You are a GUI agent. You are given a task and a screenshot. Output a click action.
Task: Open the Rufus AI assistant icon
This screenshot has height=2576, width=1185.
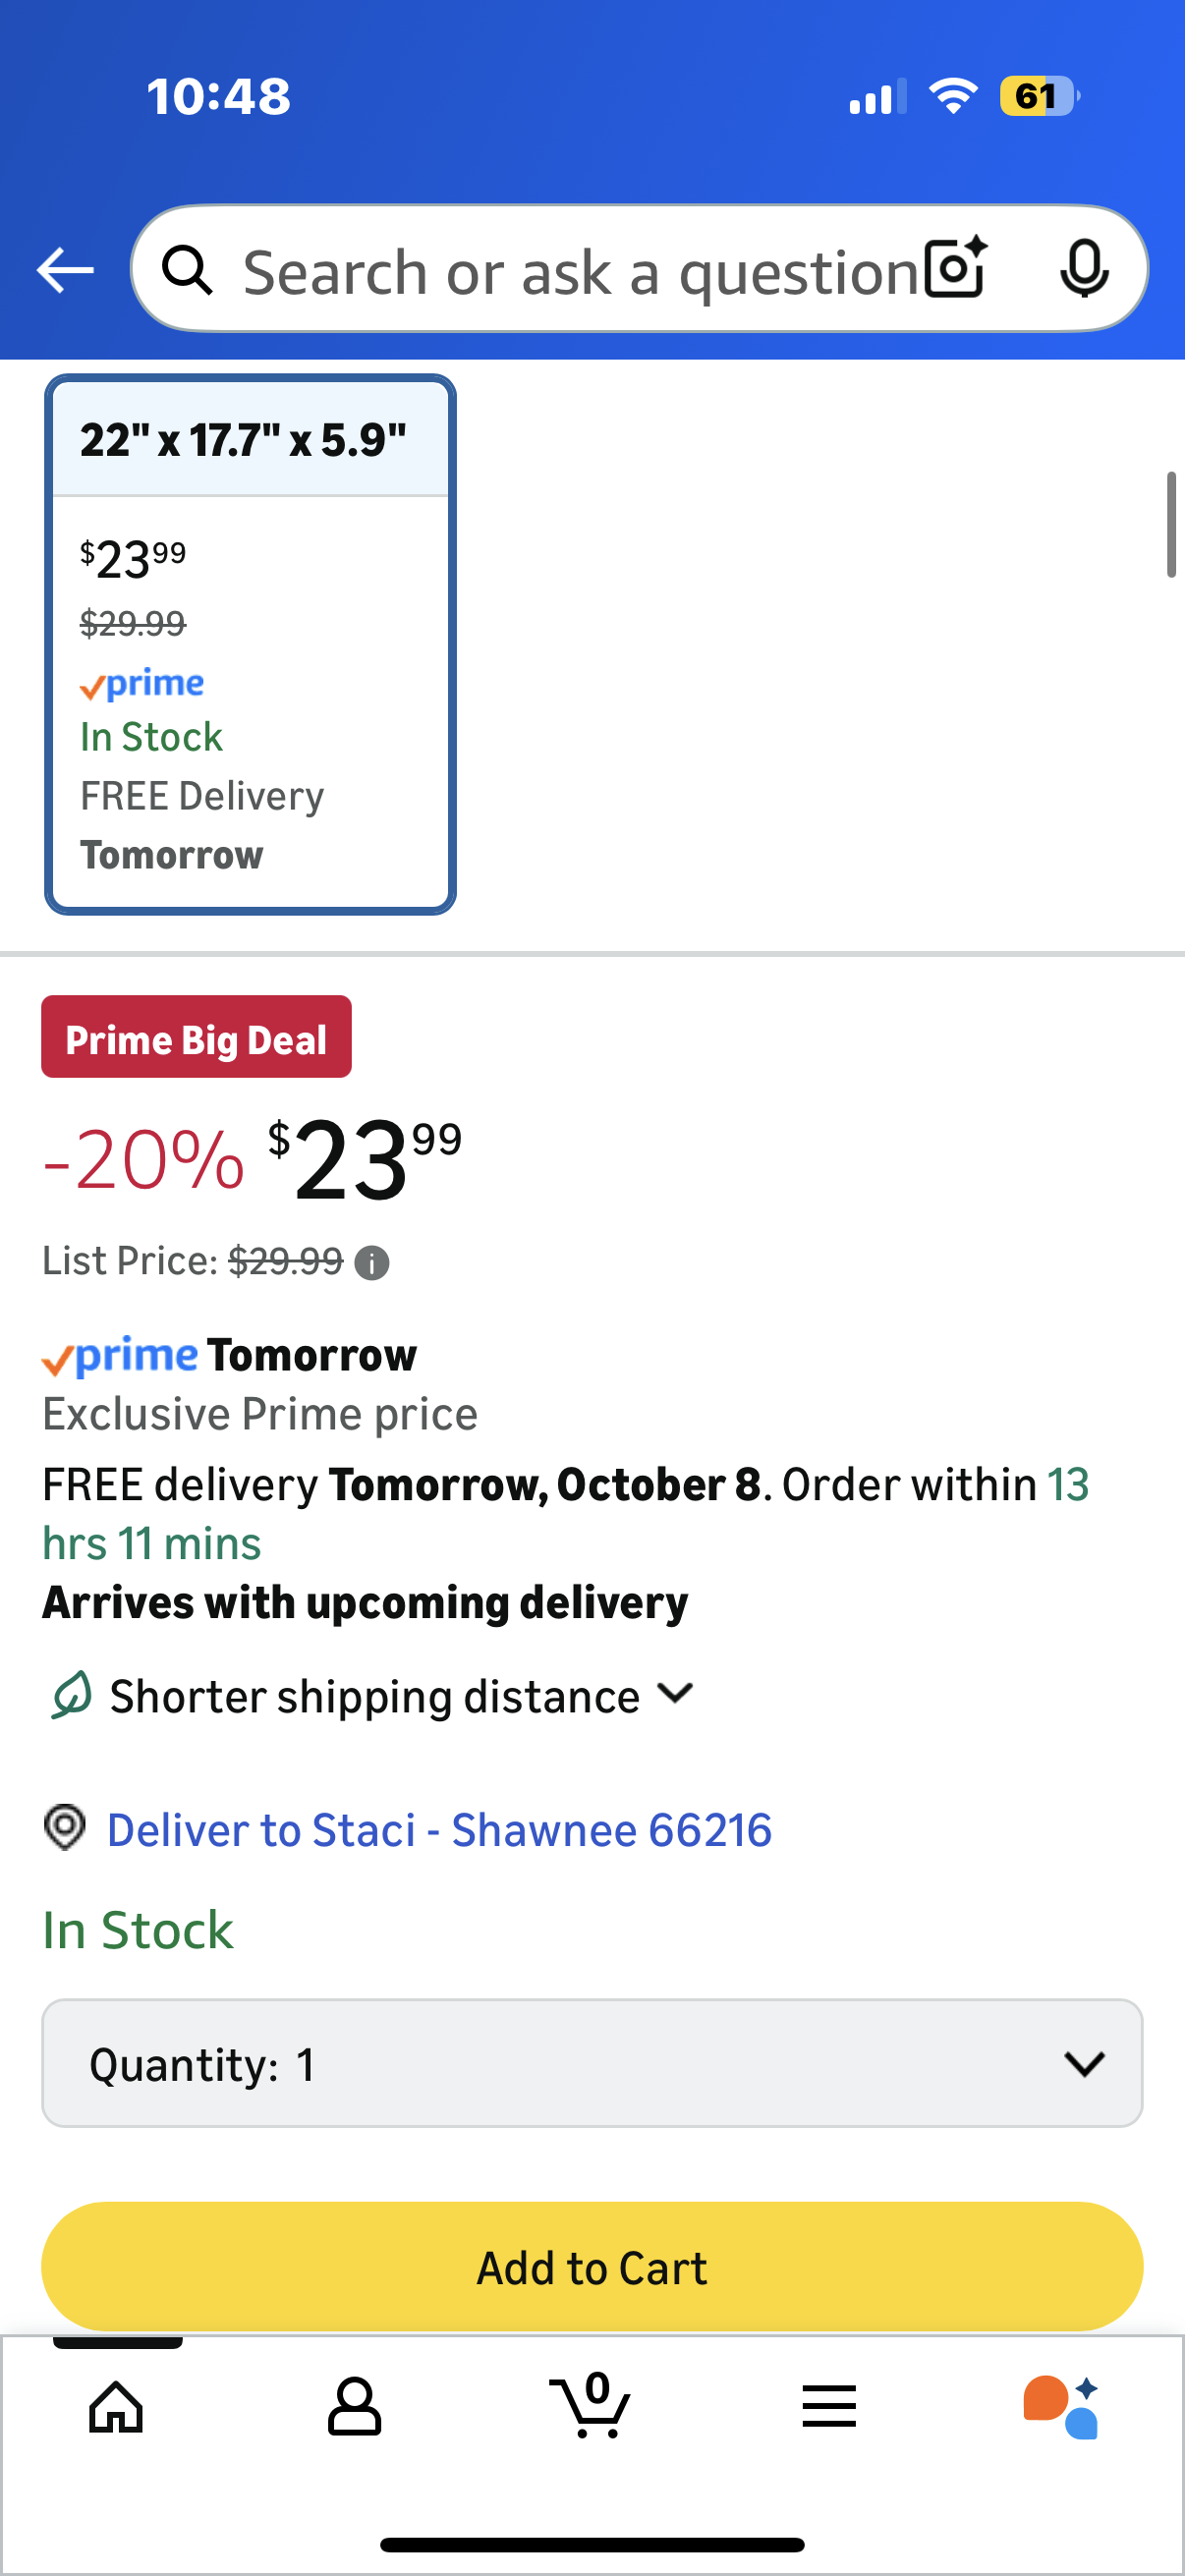point(1061,2406)
